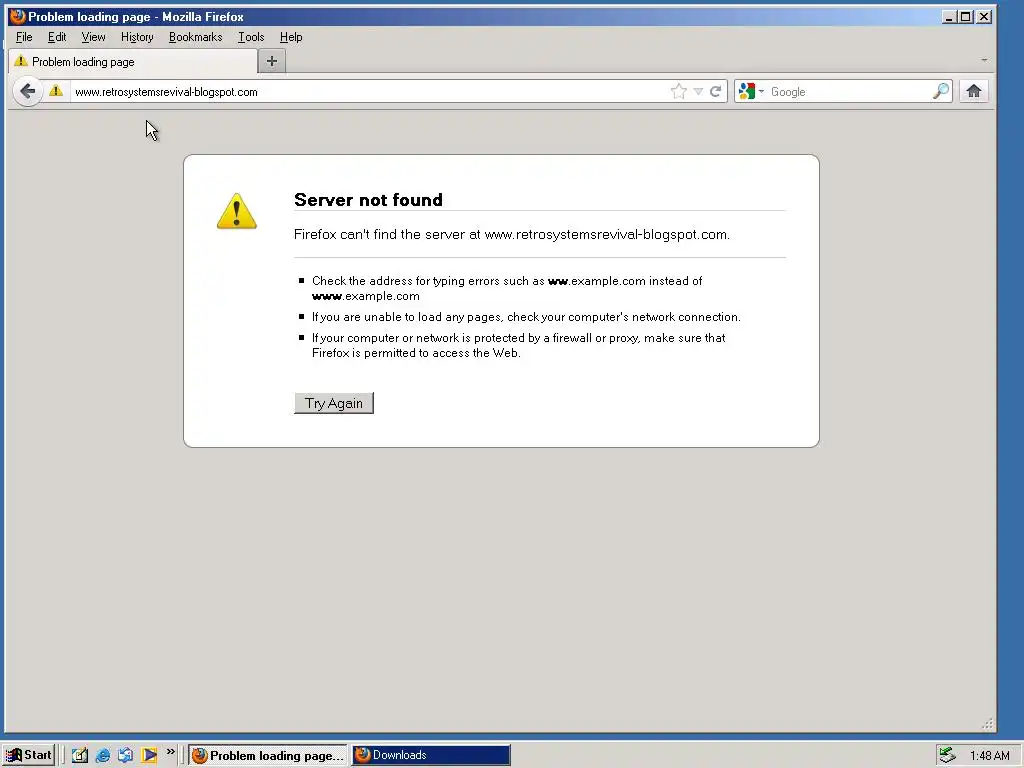Screen dimensions: 1024x768
Task: Open a new tab with the plus button
Action: tap(272, 61)
